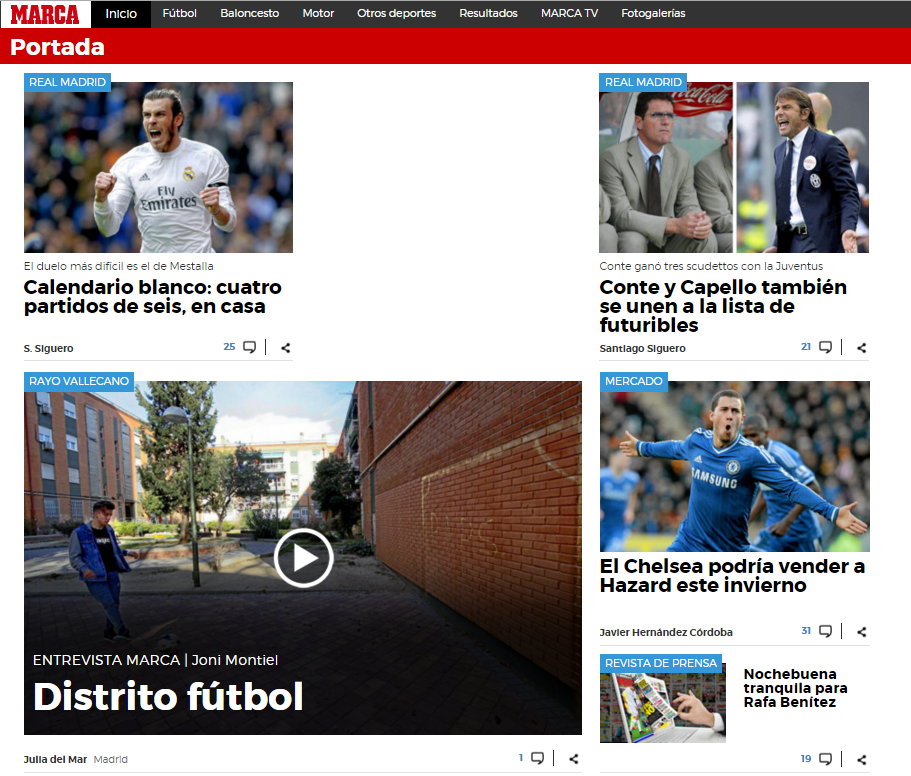Click 'ENTREVISTA MARCA | Joni Montiel' caption
This screenshot has width=911, height=776.
click(156, 660)
